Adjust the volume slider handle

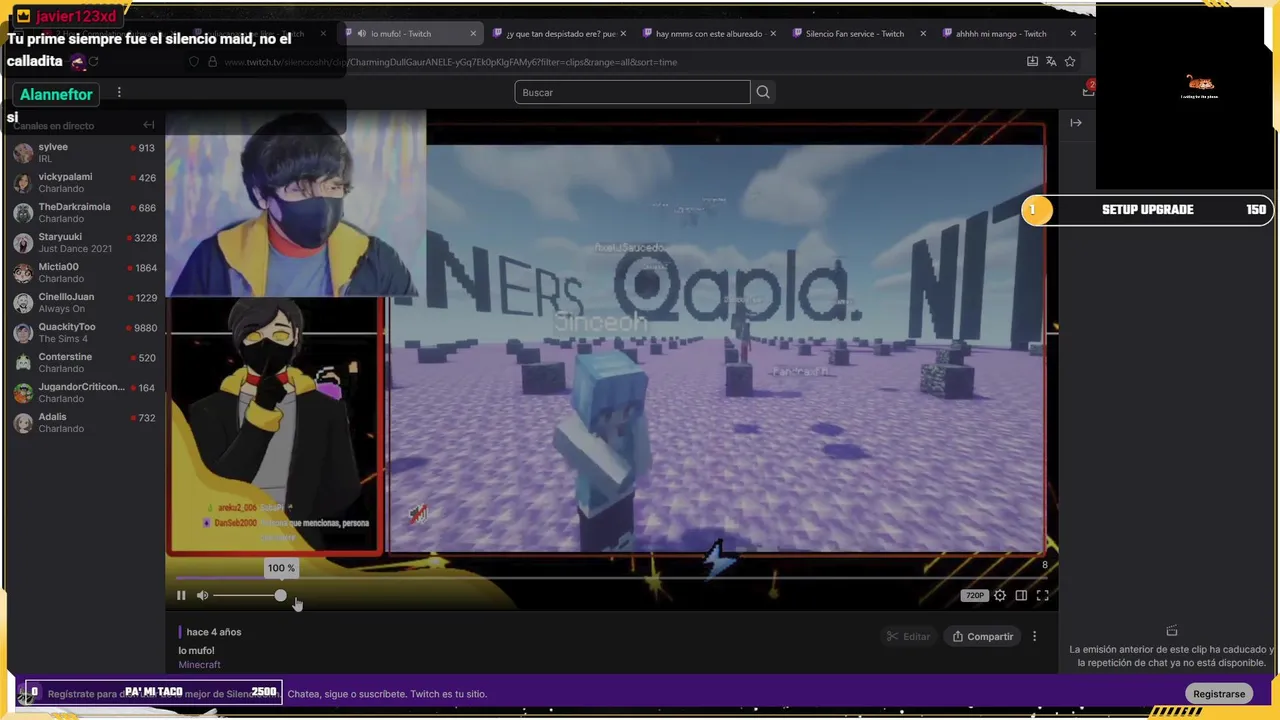(x=281, y=596)
